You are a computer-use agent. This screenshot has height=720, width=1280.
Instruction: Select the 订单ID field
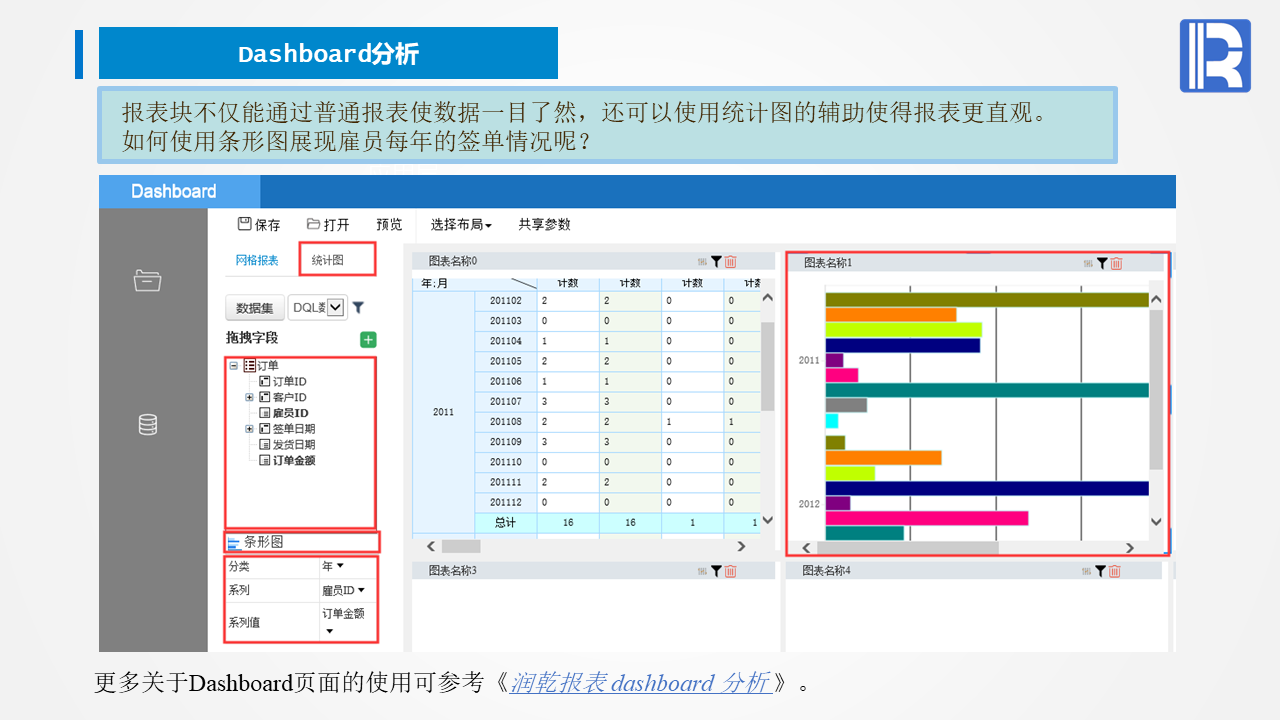coord(289,382)
